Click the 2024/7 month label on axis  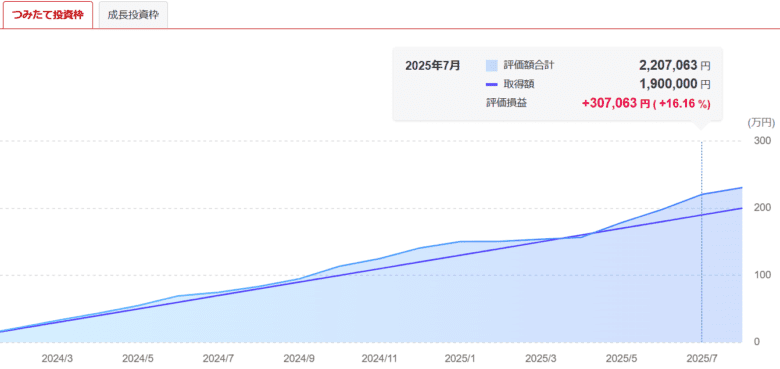218,357
